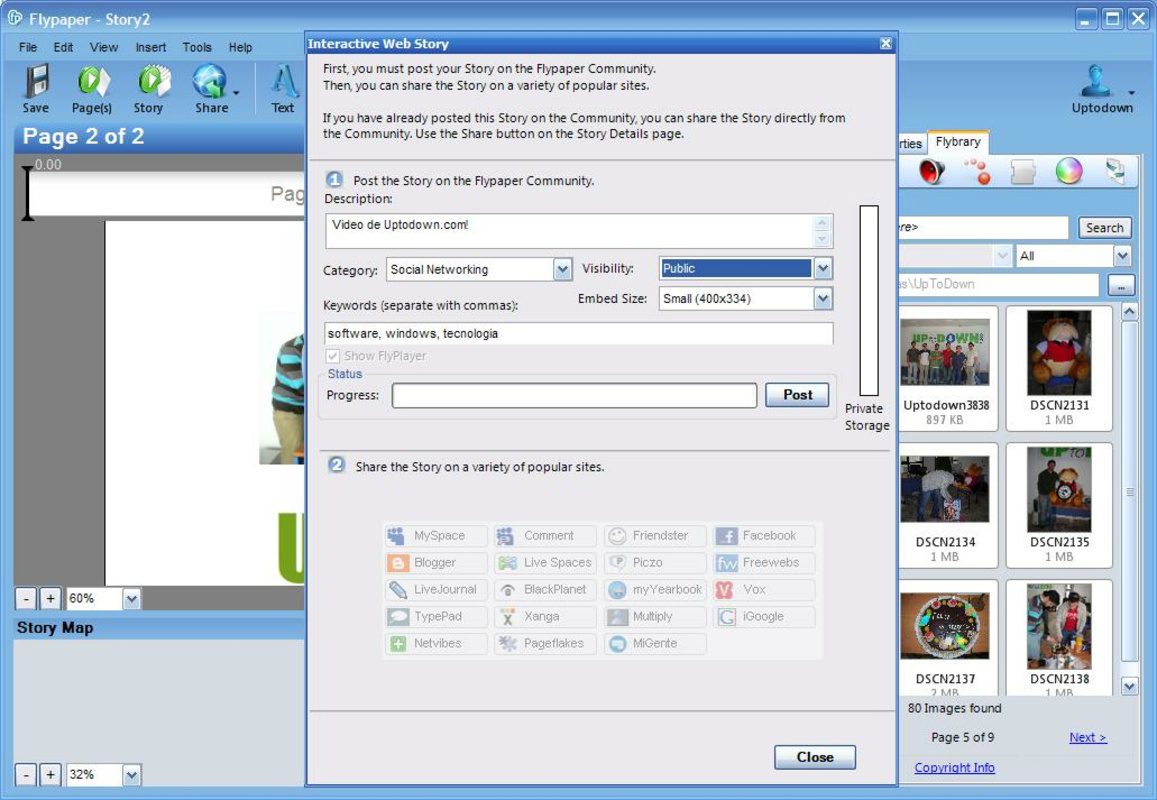Click the rightmost Flybrary category icon
Image resolution: width=1157 pixels, height=800 pixels.
tap(1115, 171)
